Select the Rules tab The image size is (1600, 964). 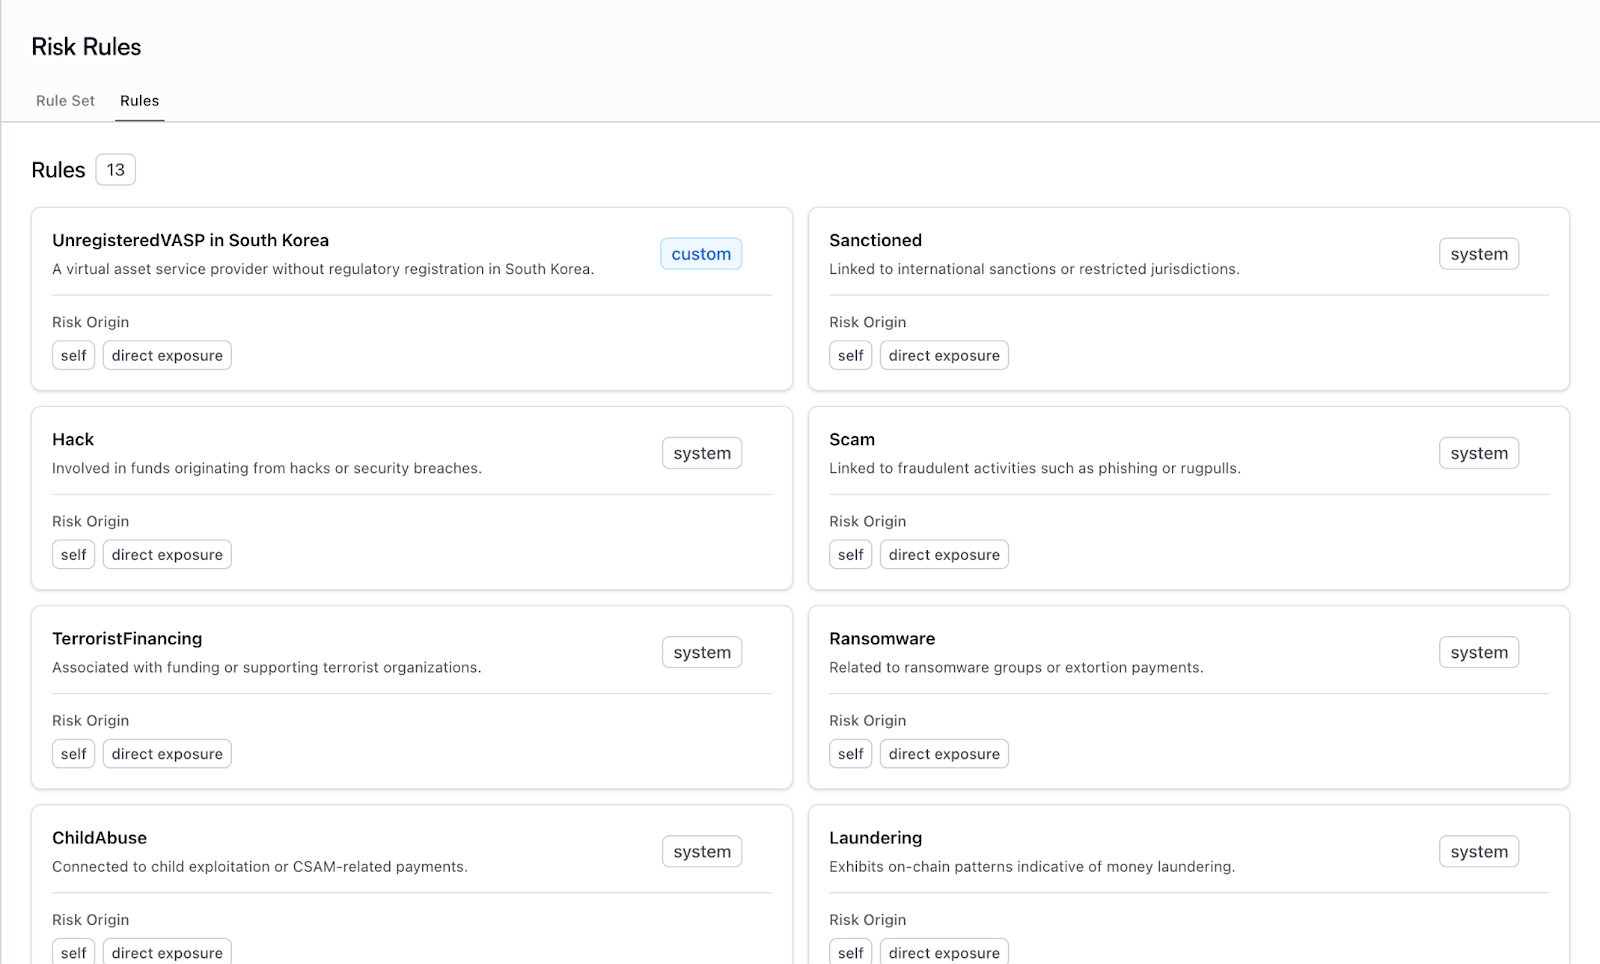pyautogui.click(x=139, y=101)
